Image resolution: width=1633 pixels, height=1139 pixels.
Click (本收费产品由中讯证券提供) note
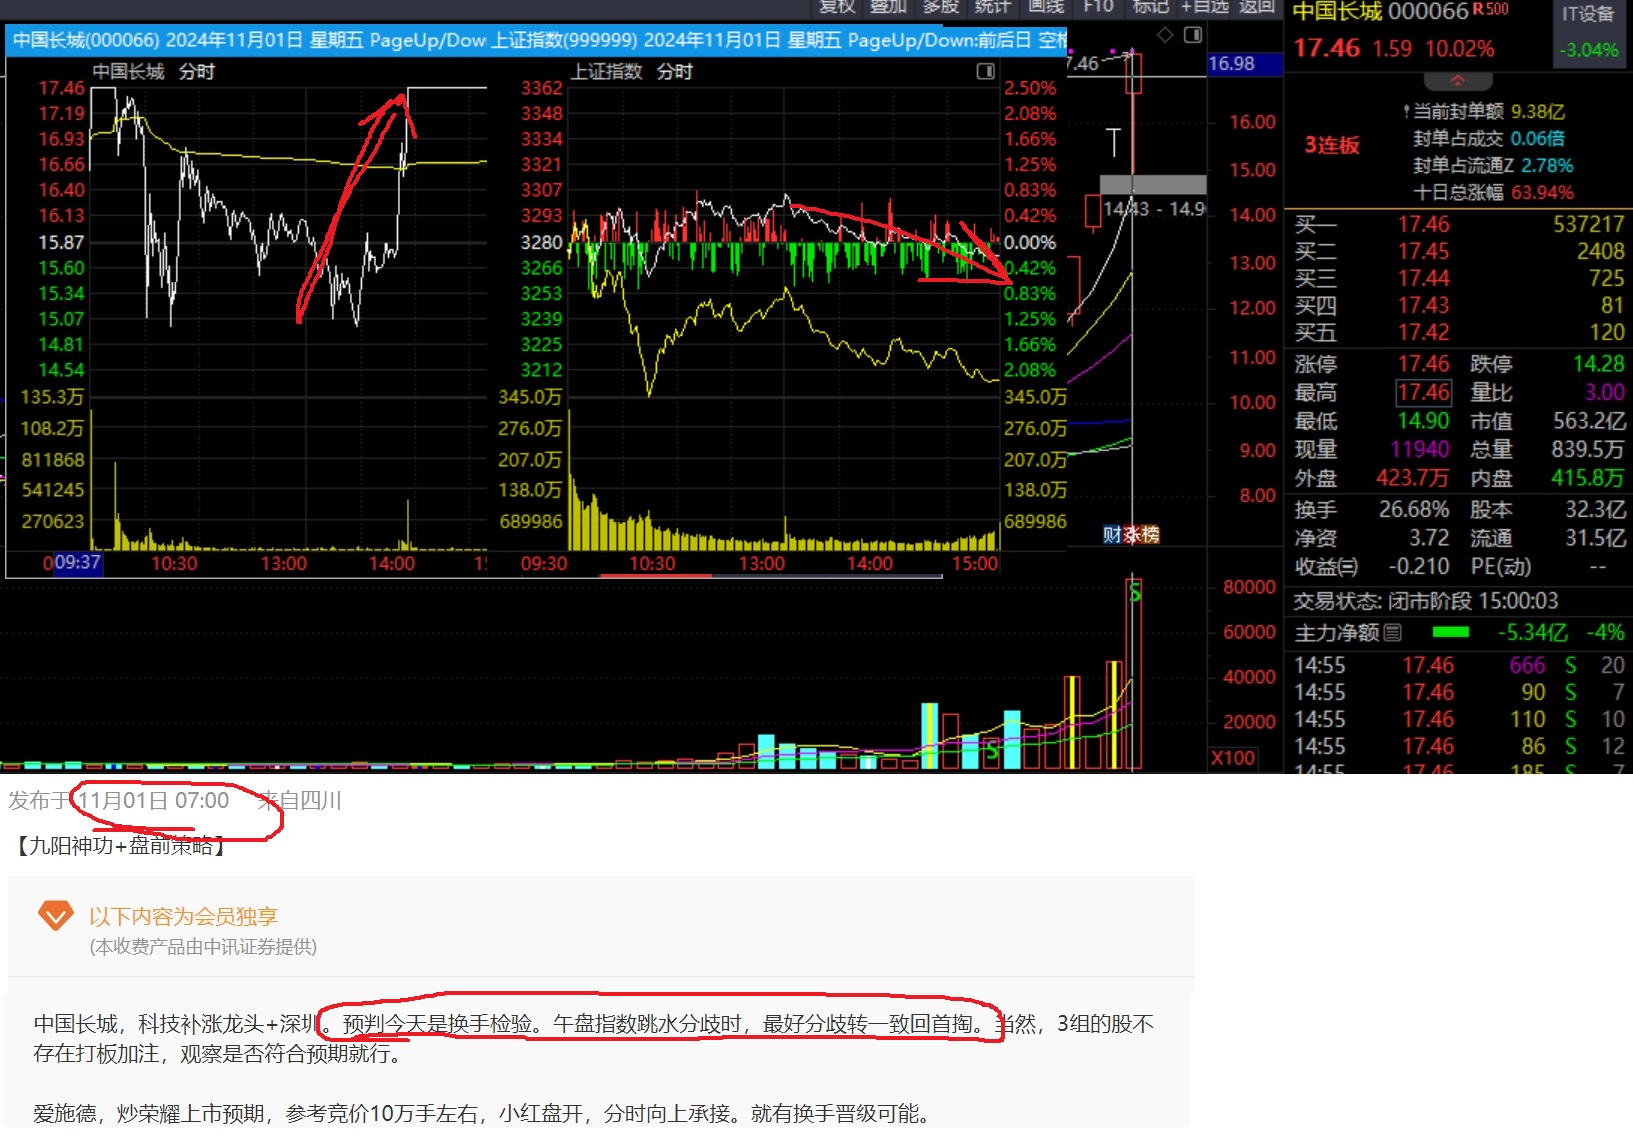point(203,947)
